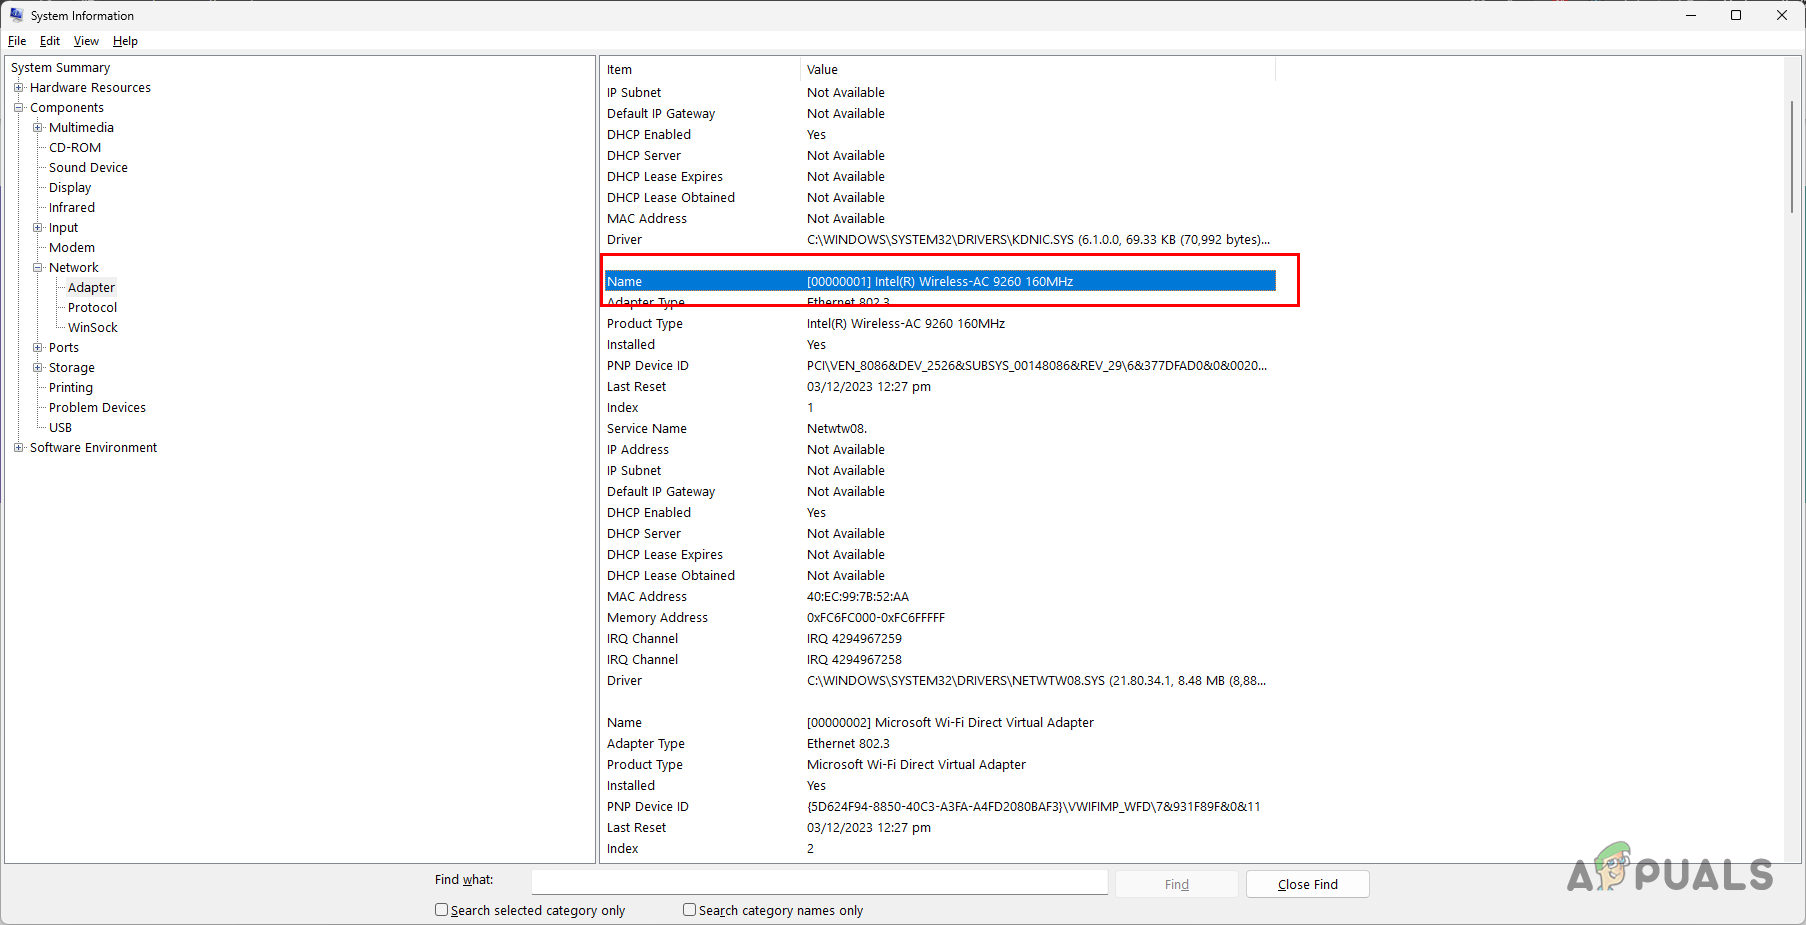The height and width of the screenshot is (925, 1806).
Task: Expand the Software Environment node
Action: (18, 447)
